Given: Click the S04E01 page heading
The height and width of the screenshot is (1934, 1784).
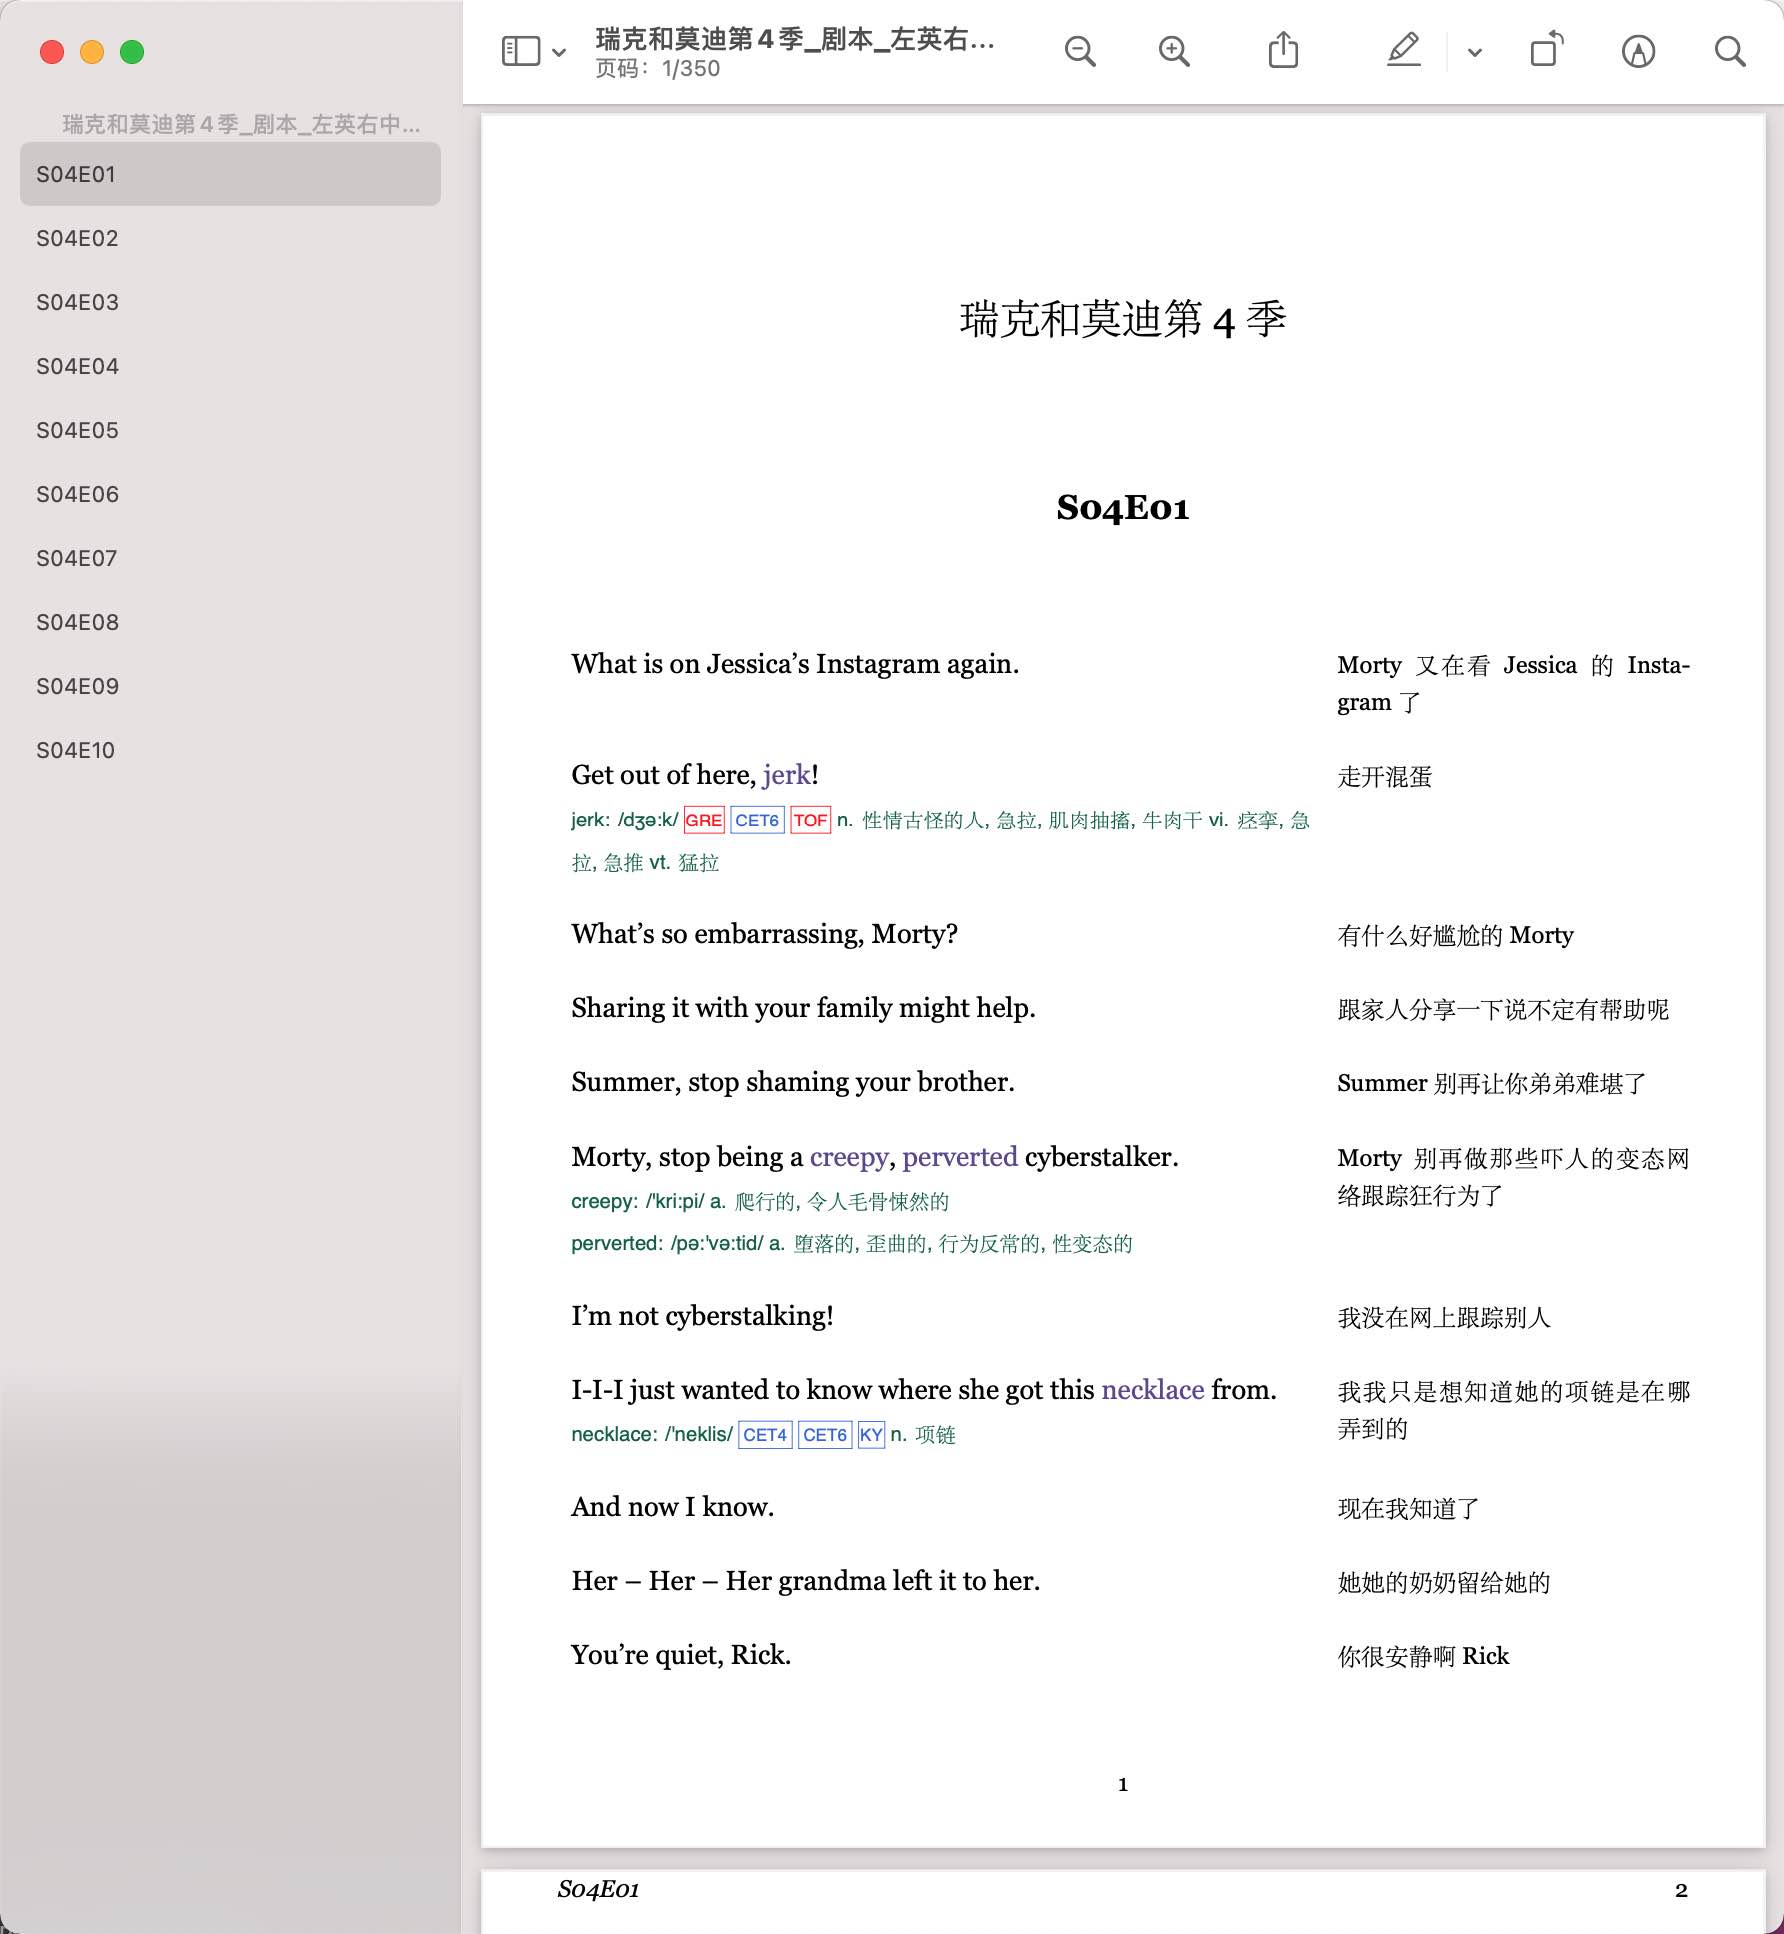Looking at the screenshot, I should click(1123, 508).
